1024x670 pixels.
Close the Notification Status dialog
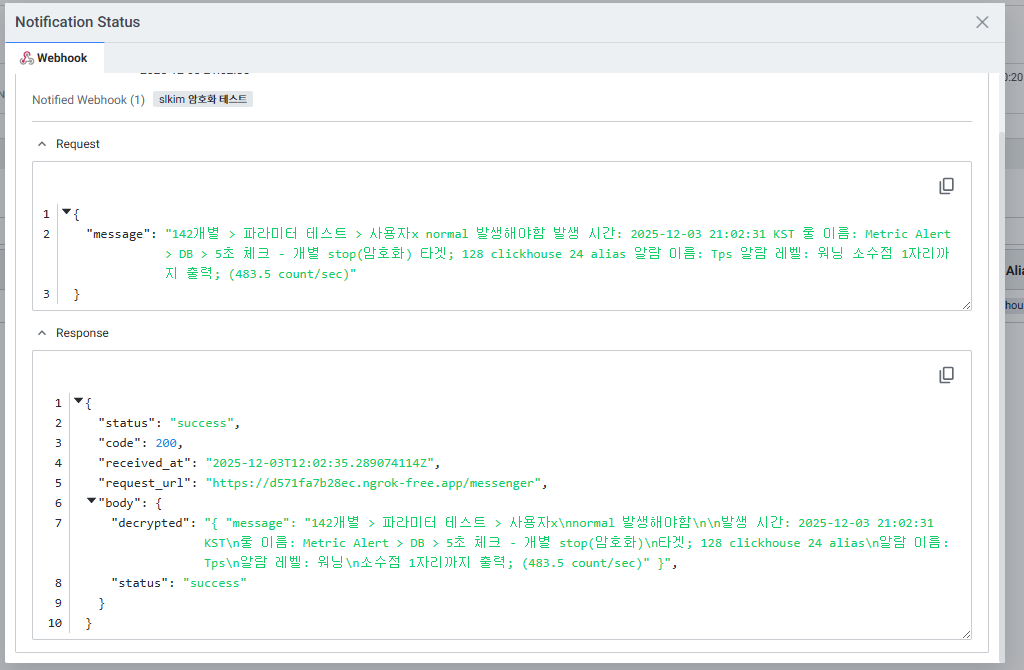[982, 22]
